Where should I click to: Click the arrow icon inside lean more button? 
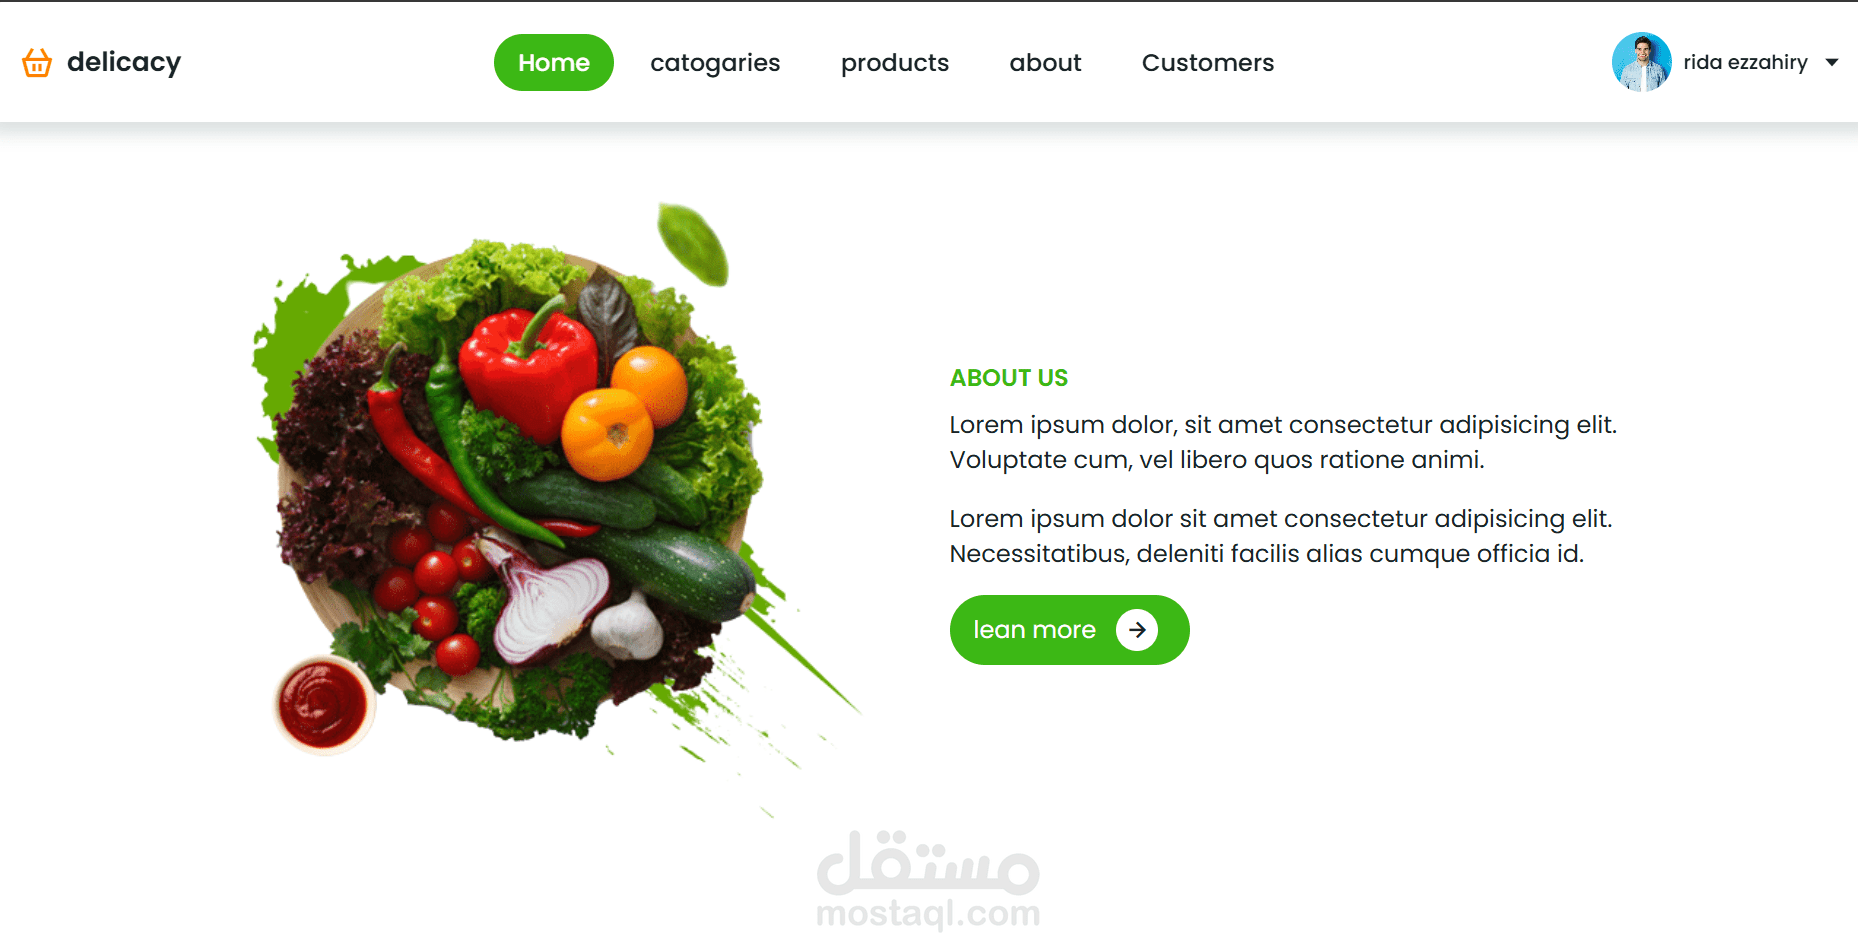[x=1137, y=630]
